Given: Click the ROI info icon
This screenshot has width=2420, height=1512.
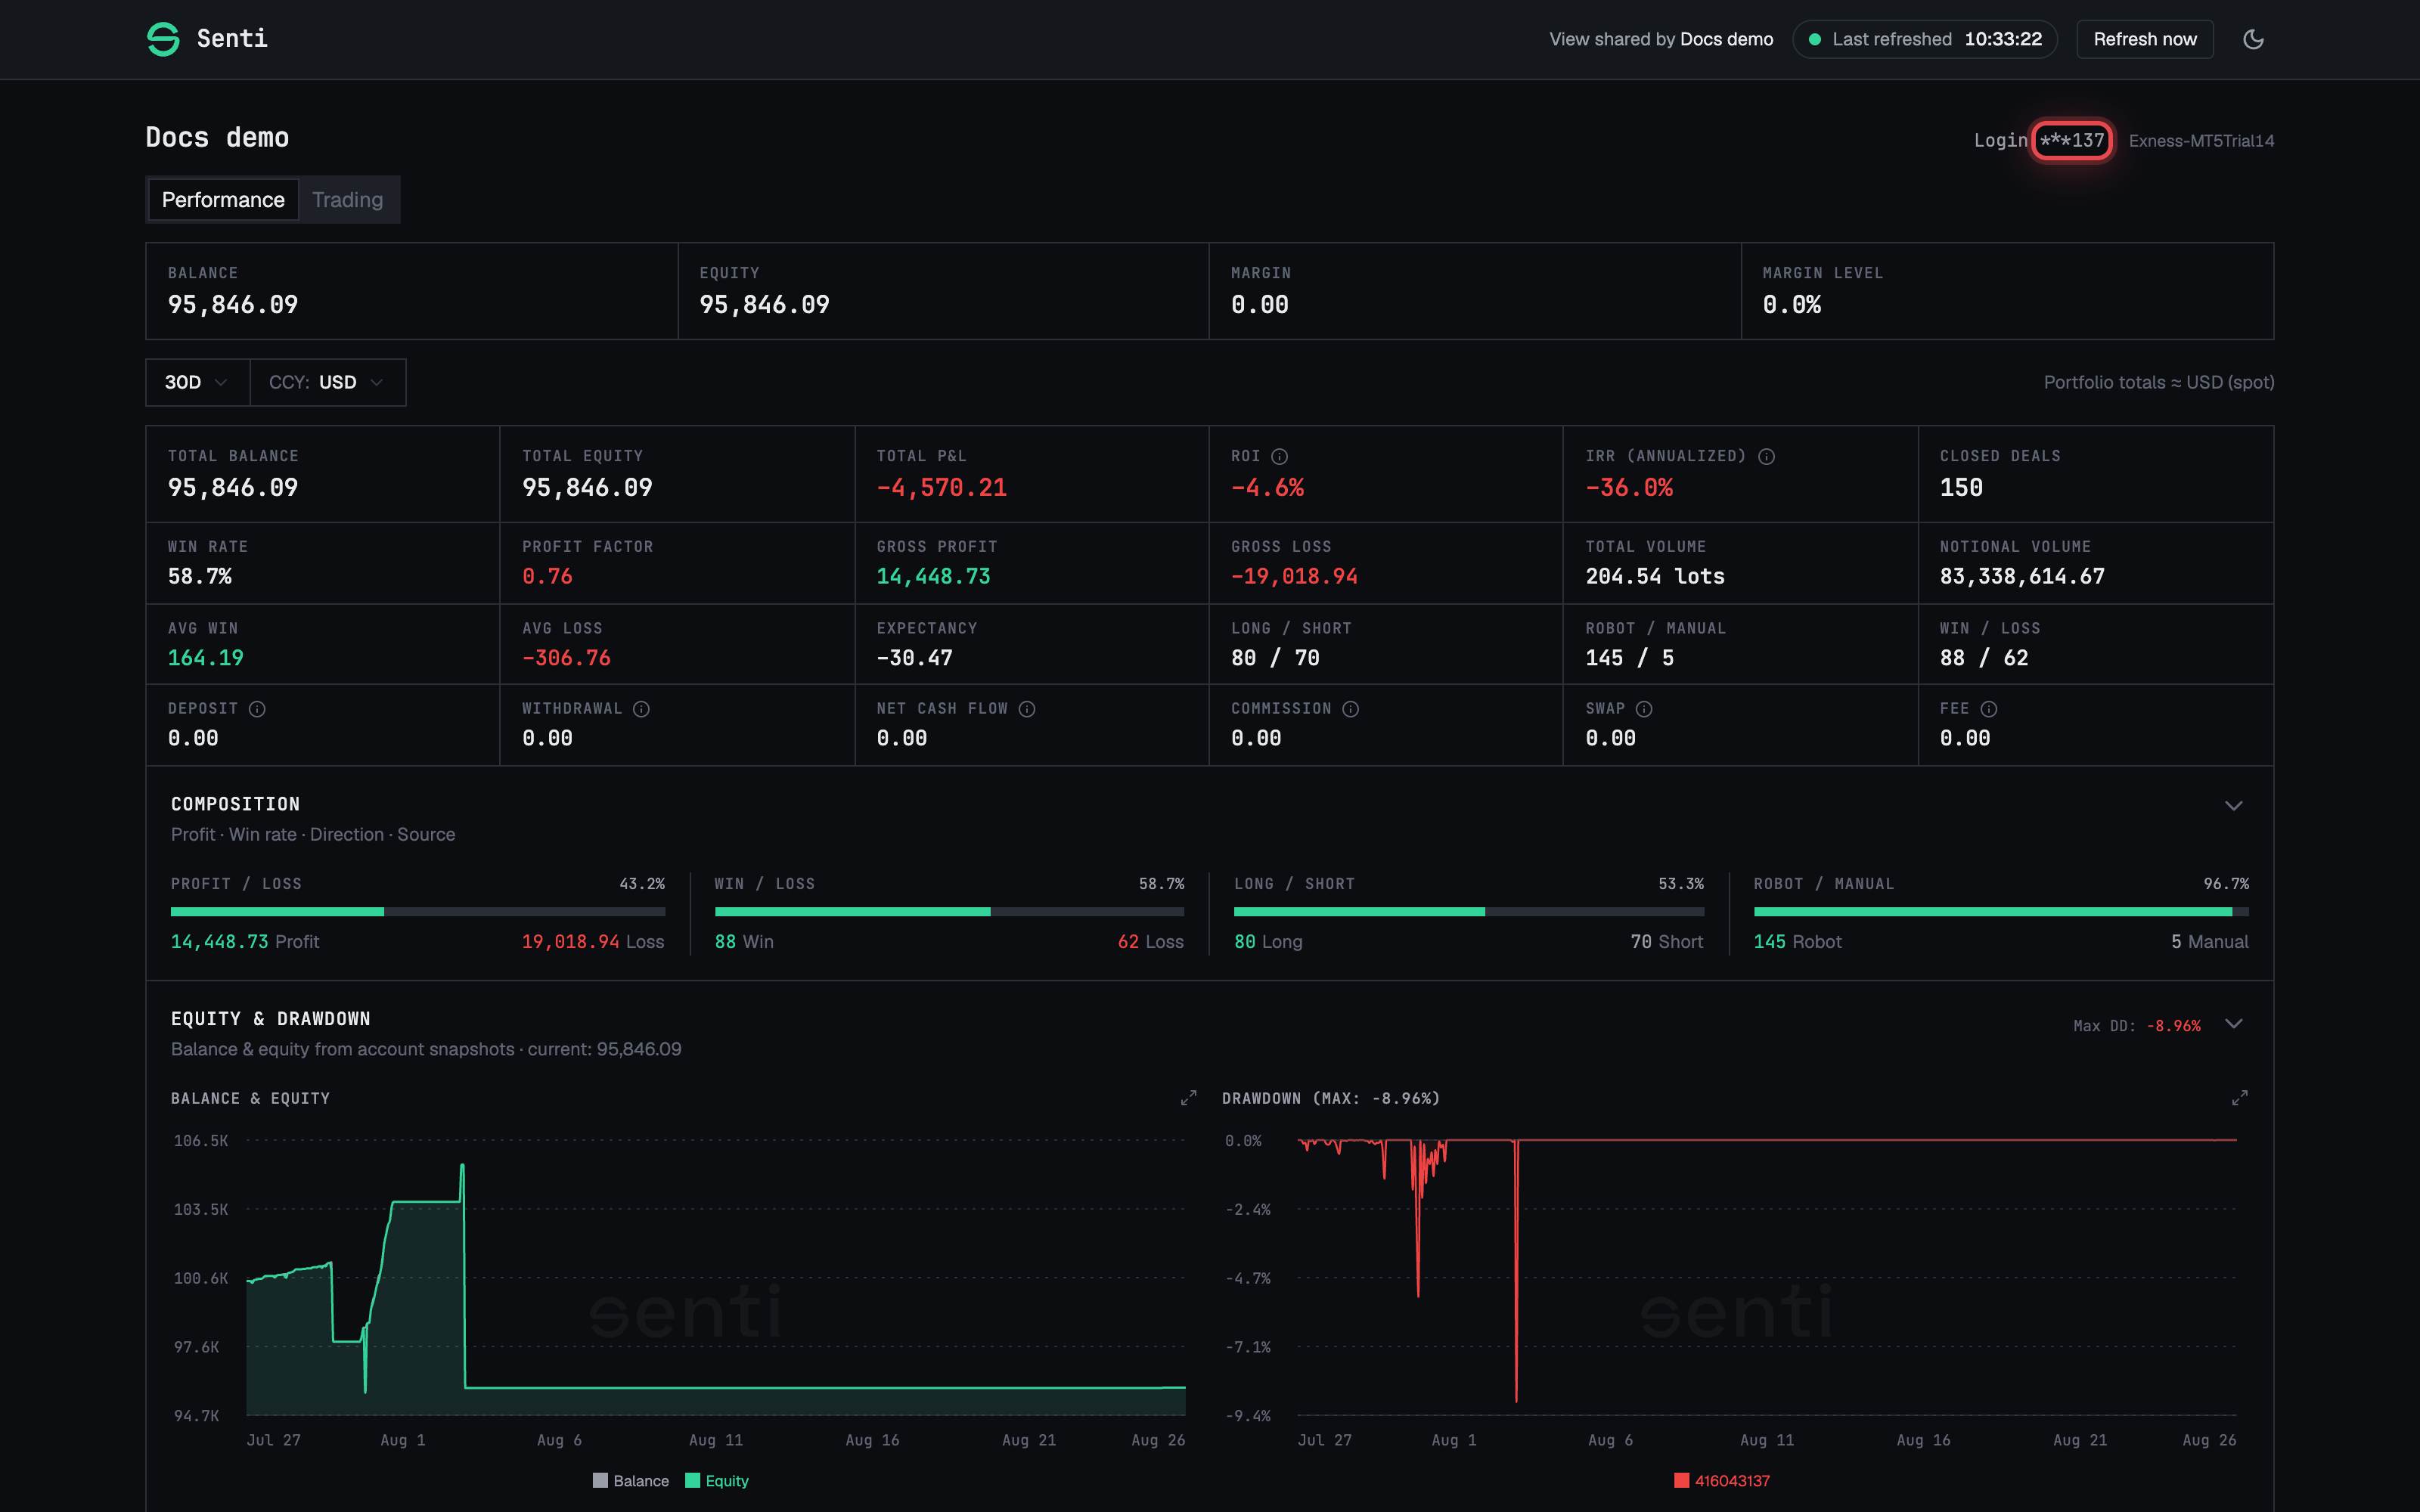Looking at the screenshot, I should (1279, 456).
